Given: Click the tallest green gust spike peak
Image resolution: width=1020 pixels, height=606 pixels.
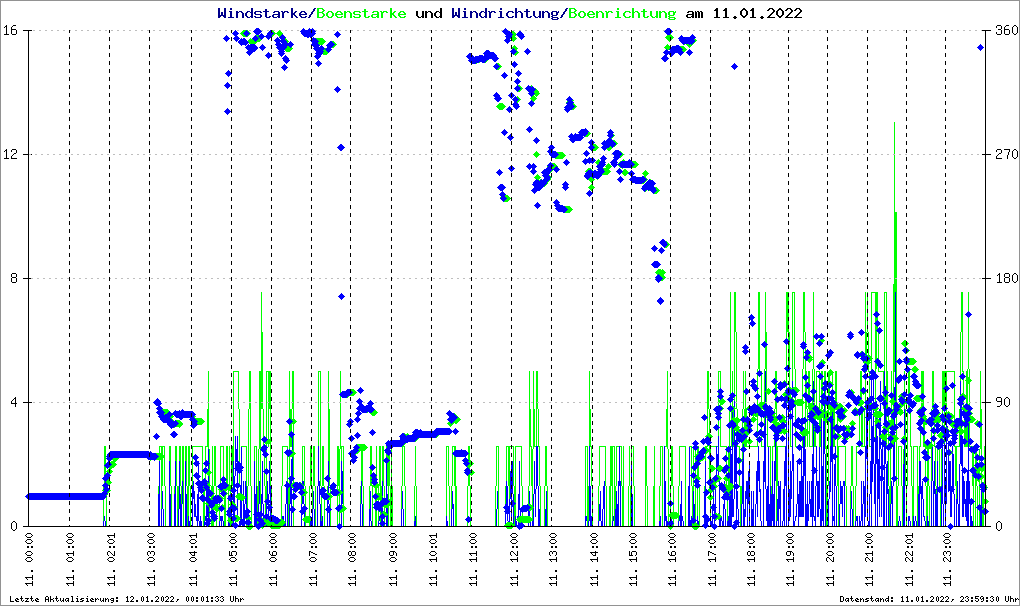Looking at the screenshot, I should 895,124.
